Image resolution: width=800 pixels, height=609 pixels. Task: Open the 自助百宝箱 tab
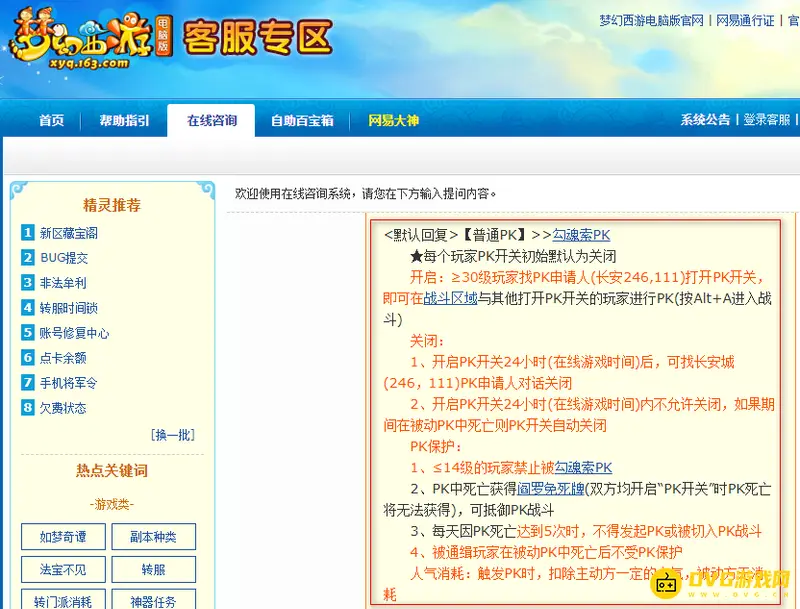pyautogui.click(x=302, y=120)
